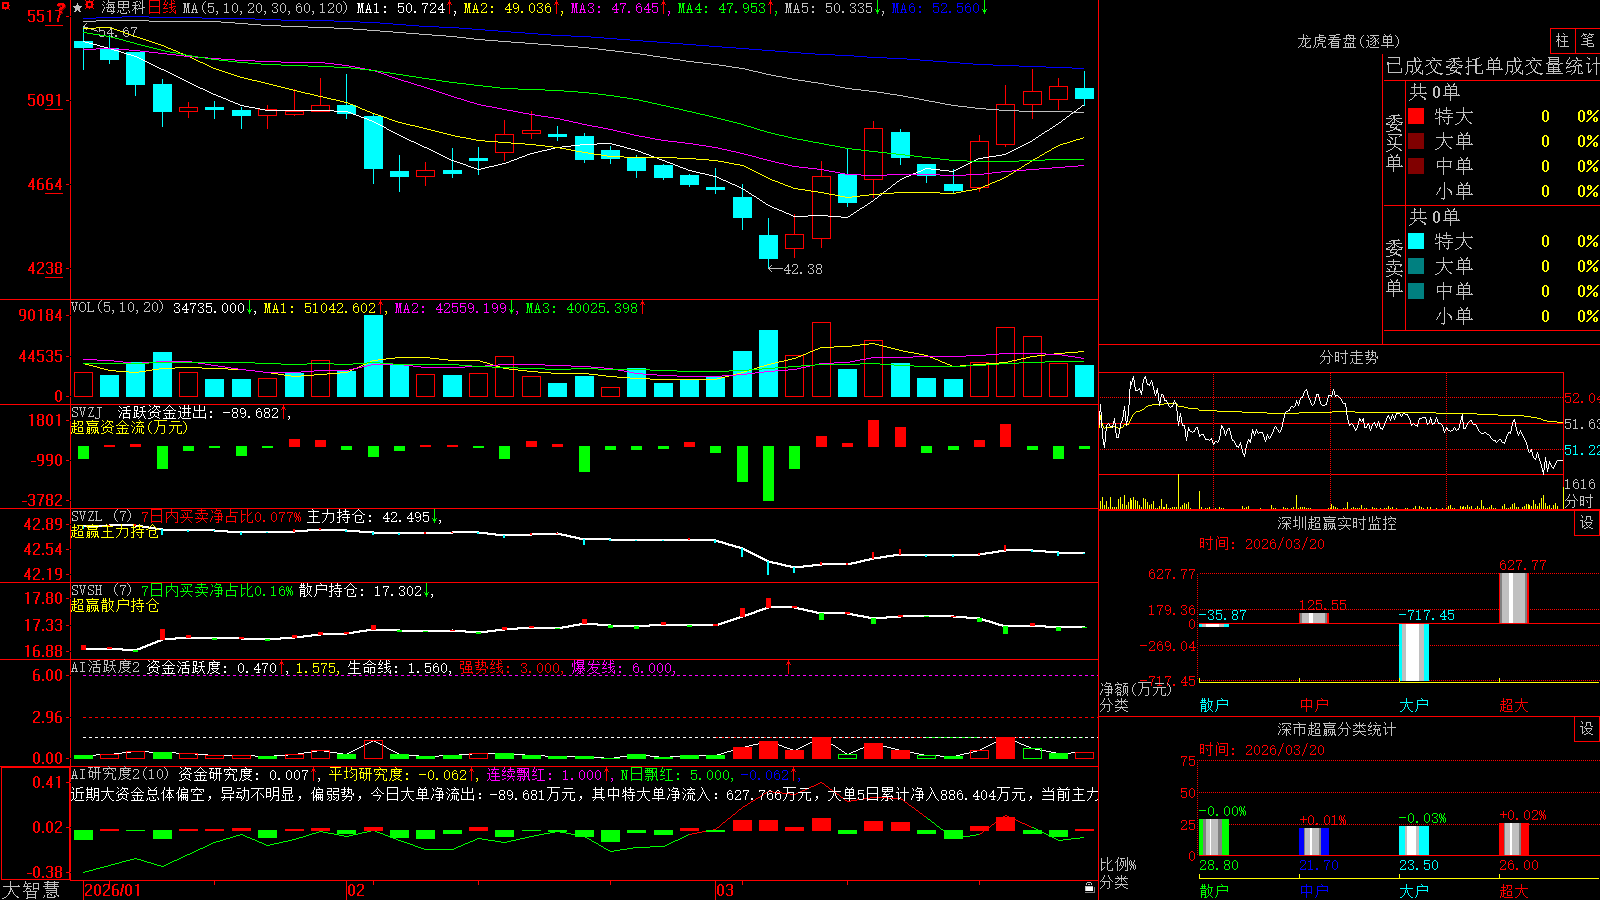Click the 超赢散户持仓 label
The width and height of the screenshot is (1600, 900).
[115, 605]
